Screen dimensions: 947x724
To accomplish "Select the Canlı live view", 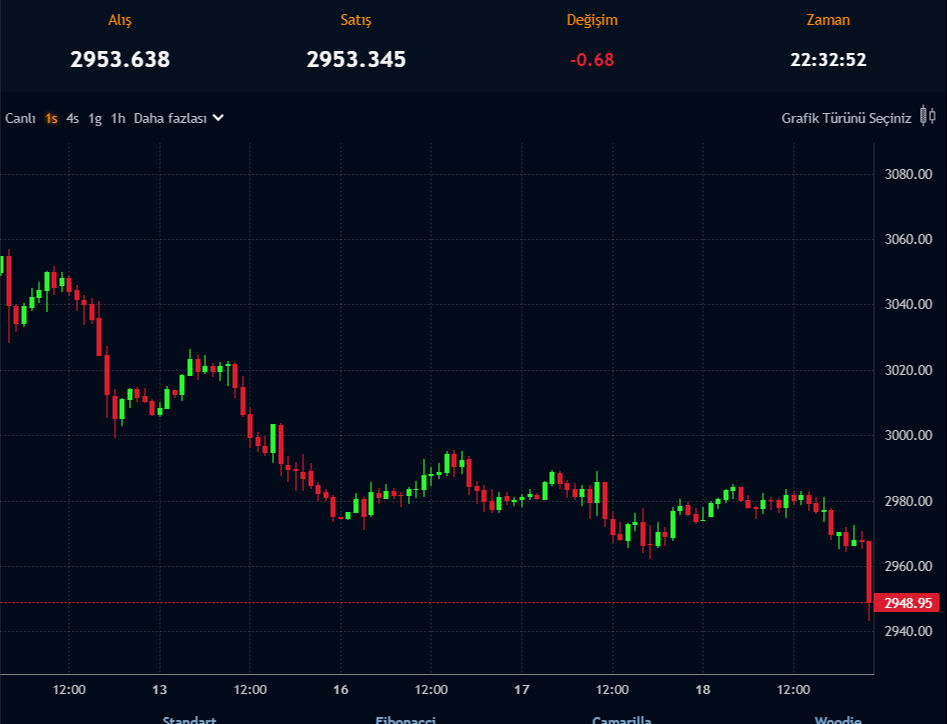I will [x=19, y=117].
